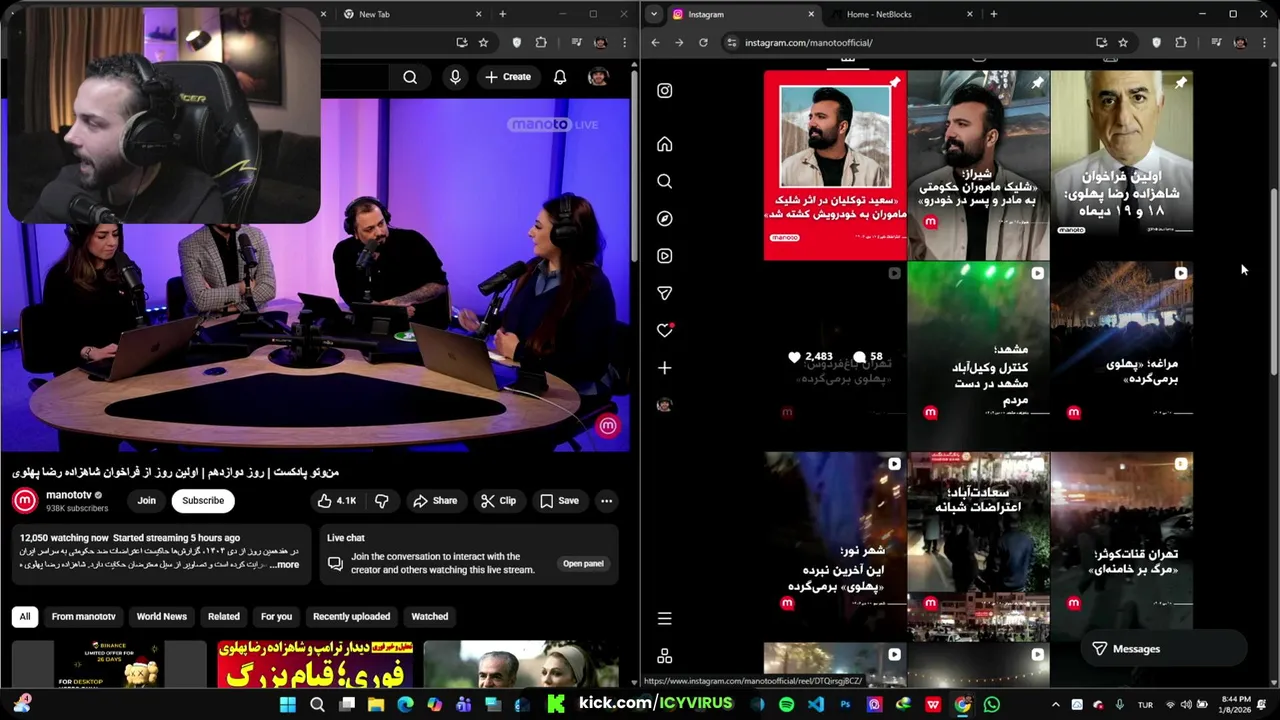Open the pinned Reza Pahlavi post thumbnail
Image resolution: width=1280 pixels, height=720 pixels.
pos(1121,166)
